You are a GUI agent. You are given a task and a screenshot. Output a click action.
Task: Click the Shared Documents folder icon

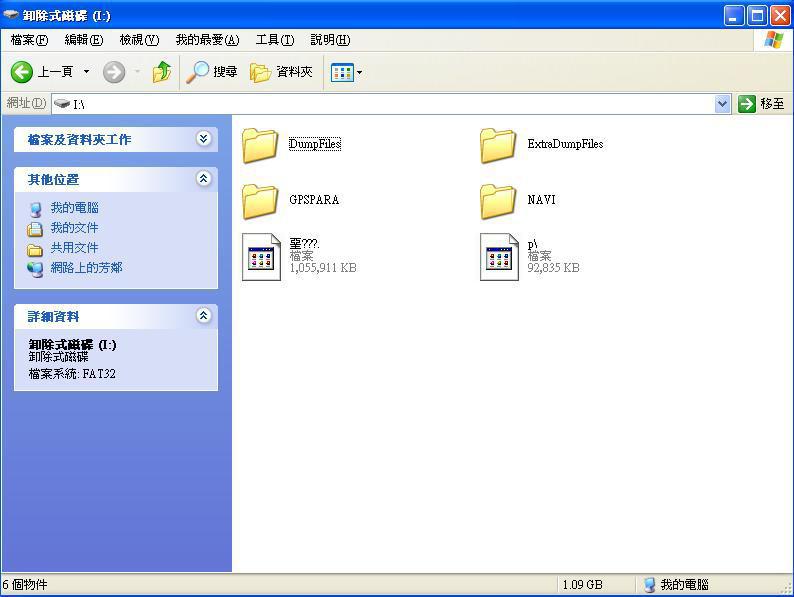click(x=35, y=250)
